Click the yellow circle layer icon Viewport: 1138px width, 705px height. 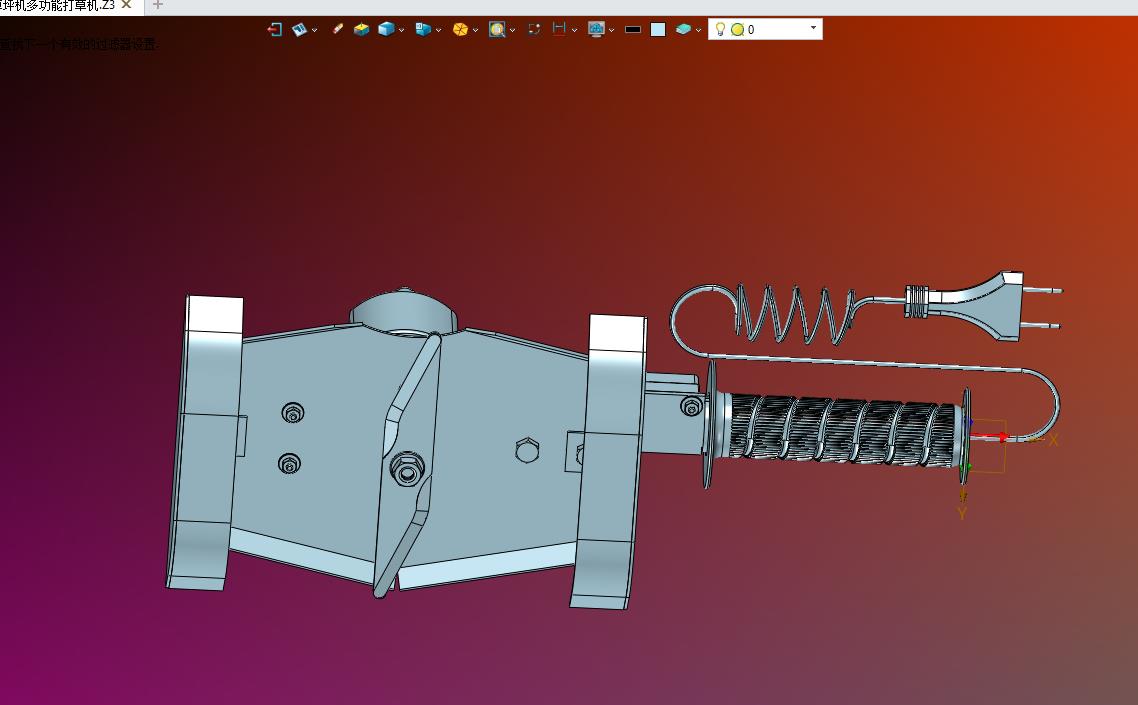(737, 30)
